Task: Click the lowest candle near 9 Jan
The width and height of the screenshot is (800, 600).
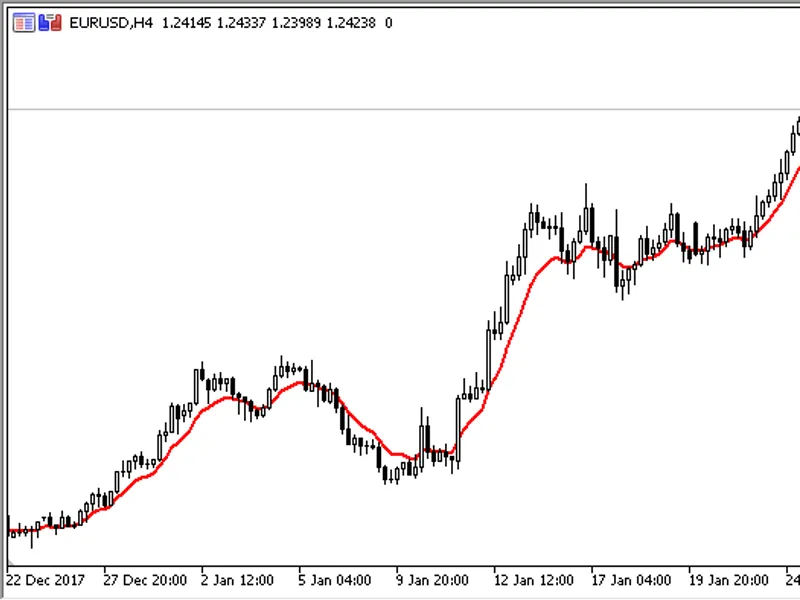Action: [x=385, y=473]
